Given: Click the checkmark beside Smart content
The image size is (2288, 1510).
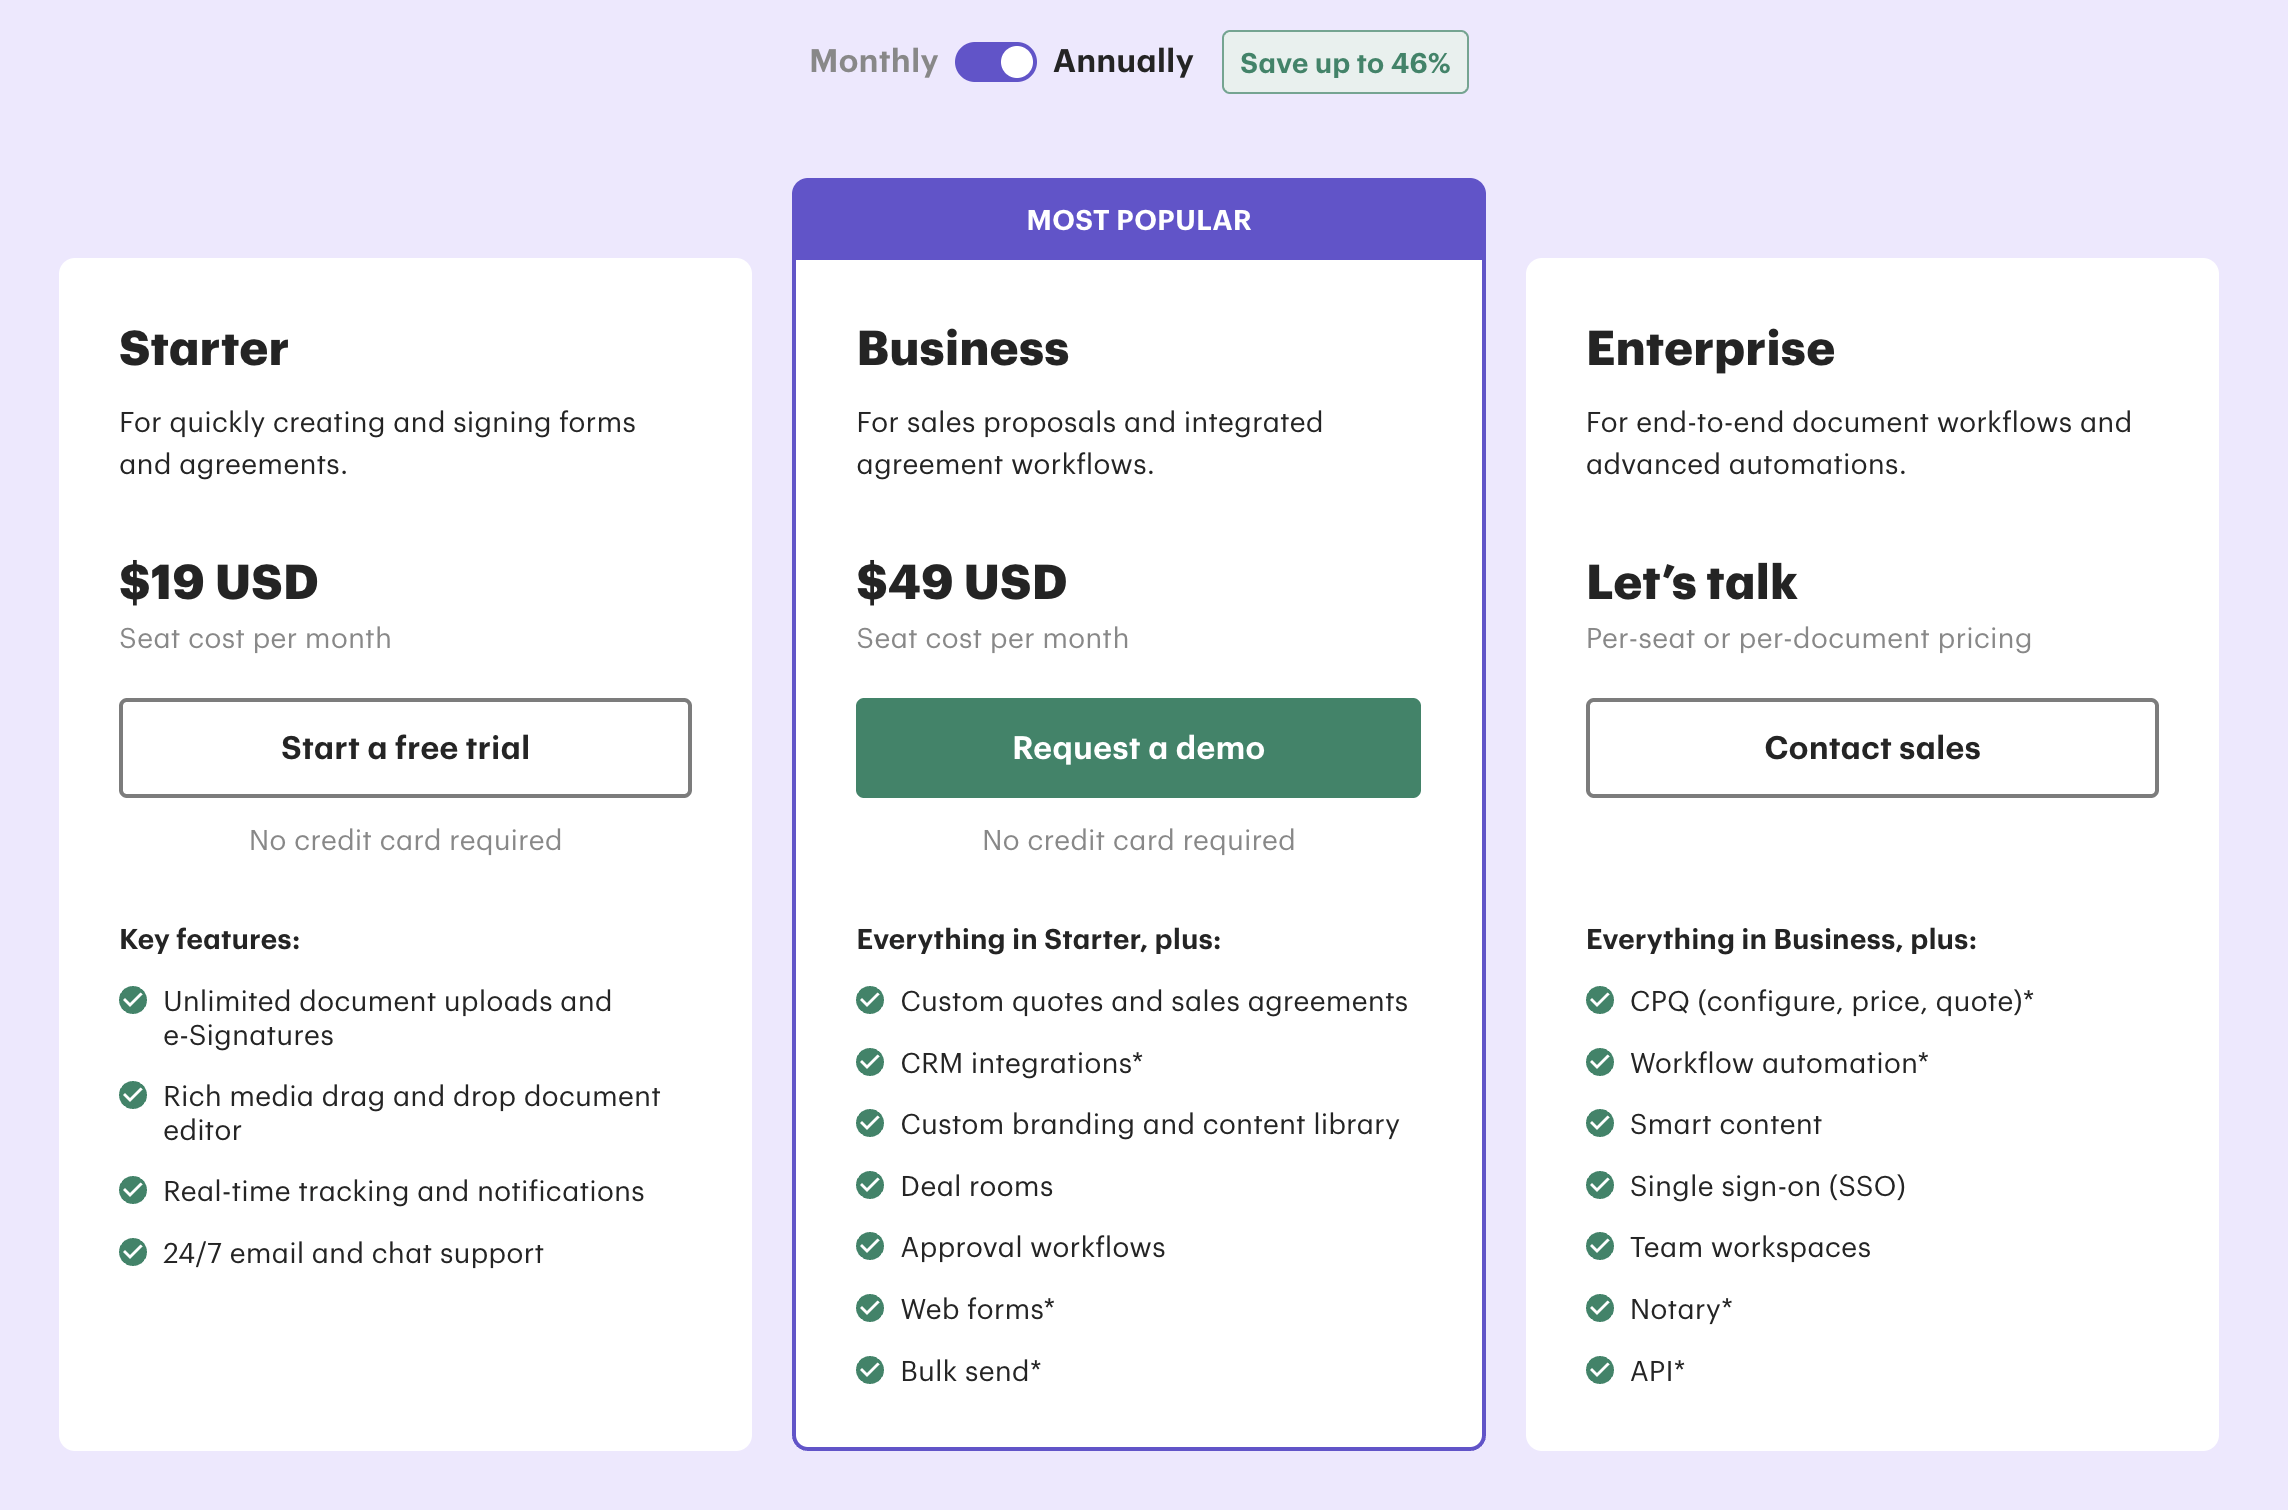Looking at the screenshot, I should tap(1602, 1124).
